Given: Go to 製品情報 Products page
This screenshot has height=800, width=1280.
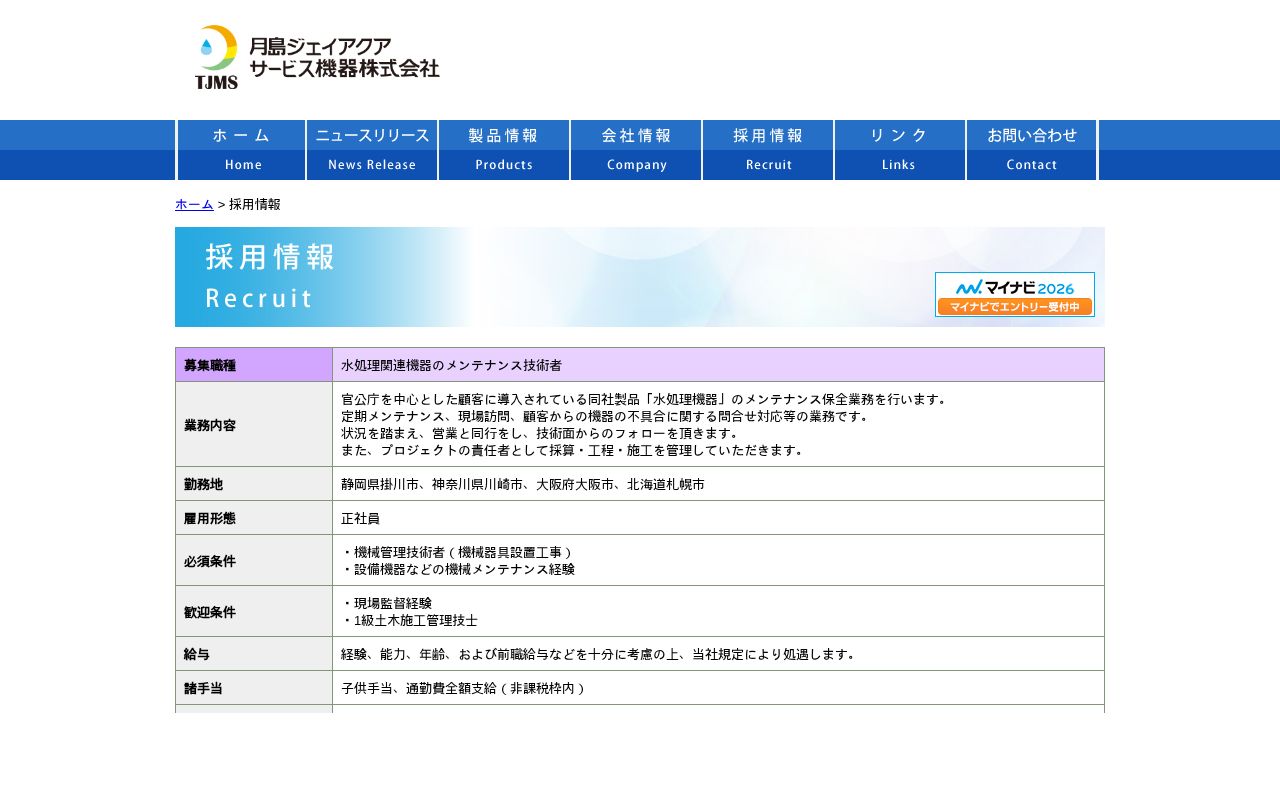Looking at the screenshot, I should [504, 150].
